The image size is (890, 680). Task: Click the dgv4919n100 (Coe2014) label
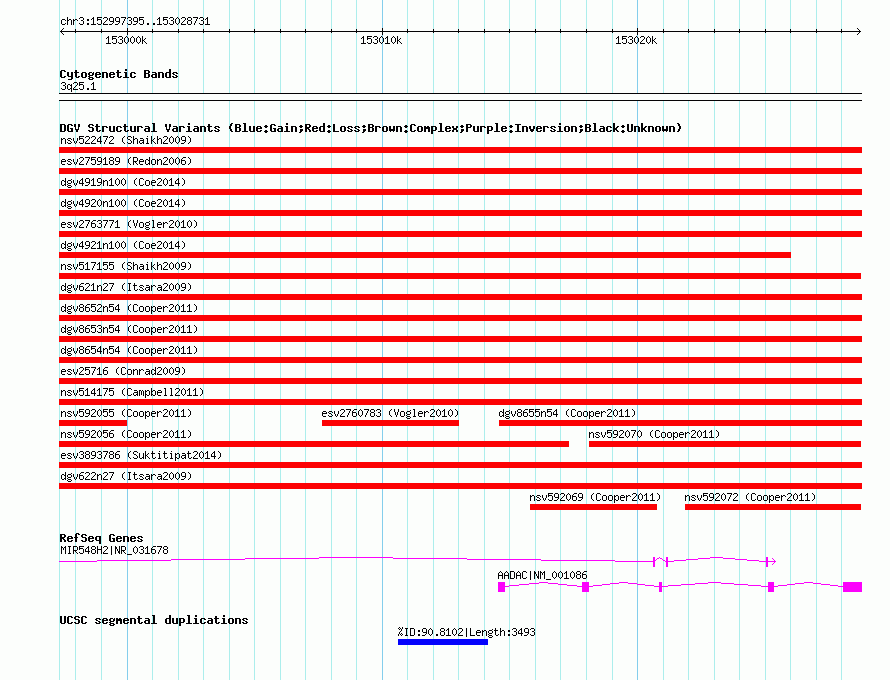pyautogui.click(x=123, y=182)
